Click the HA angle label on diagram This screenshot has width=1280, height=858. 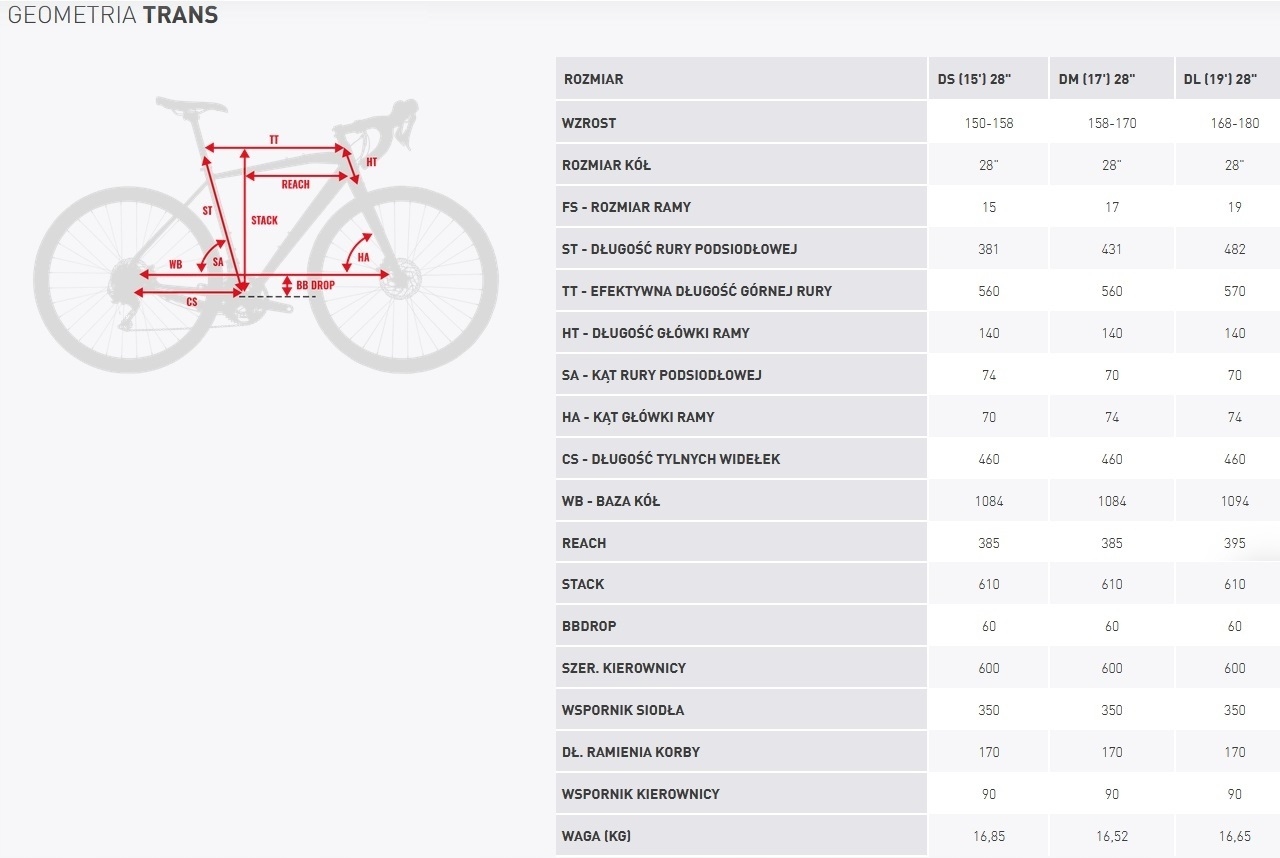[363, 257]
